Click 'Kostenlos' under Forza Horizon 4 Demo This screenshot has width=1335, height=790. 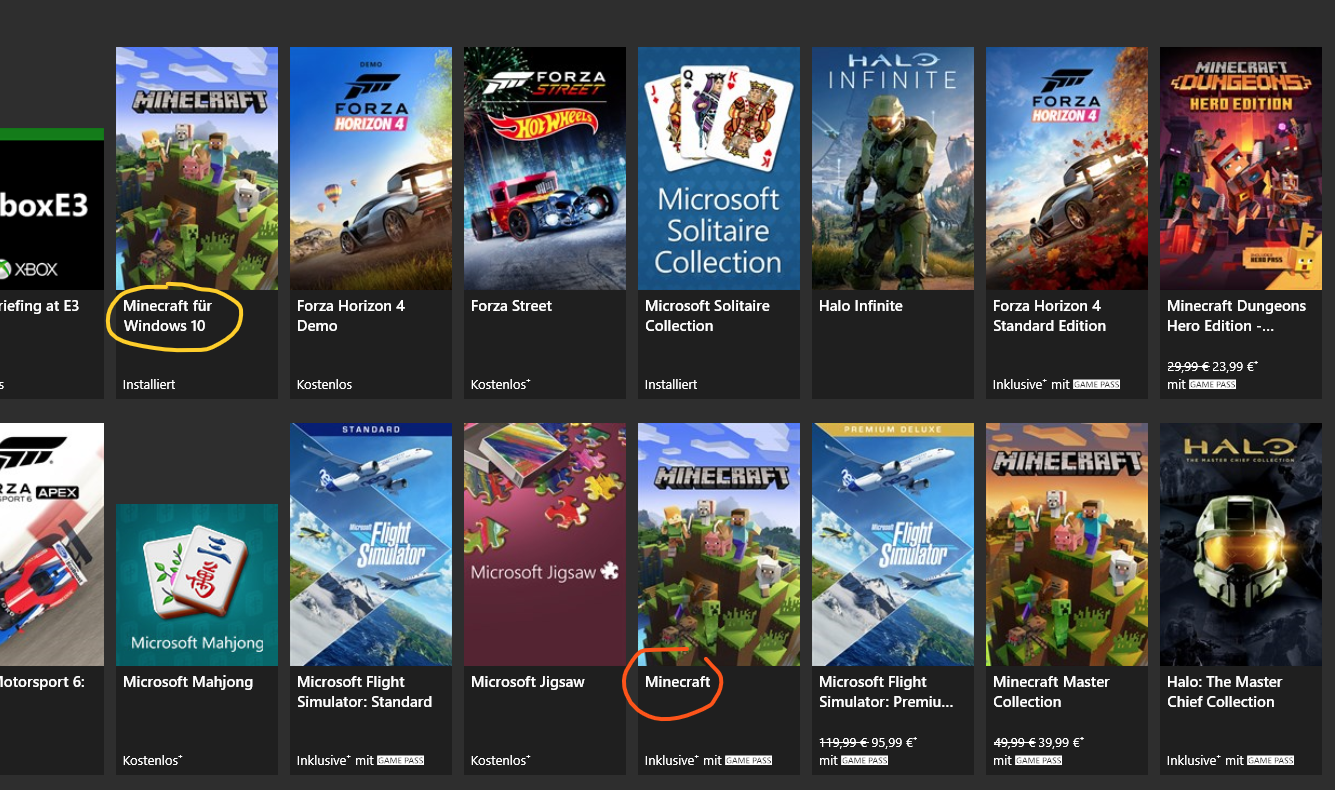click(x=325, y=384)
